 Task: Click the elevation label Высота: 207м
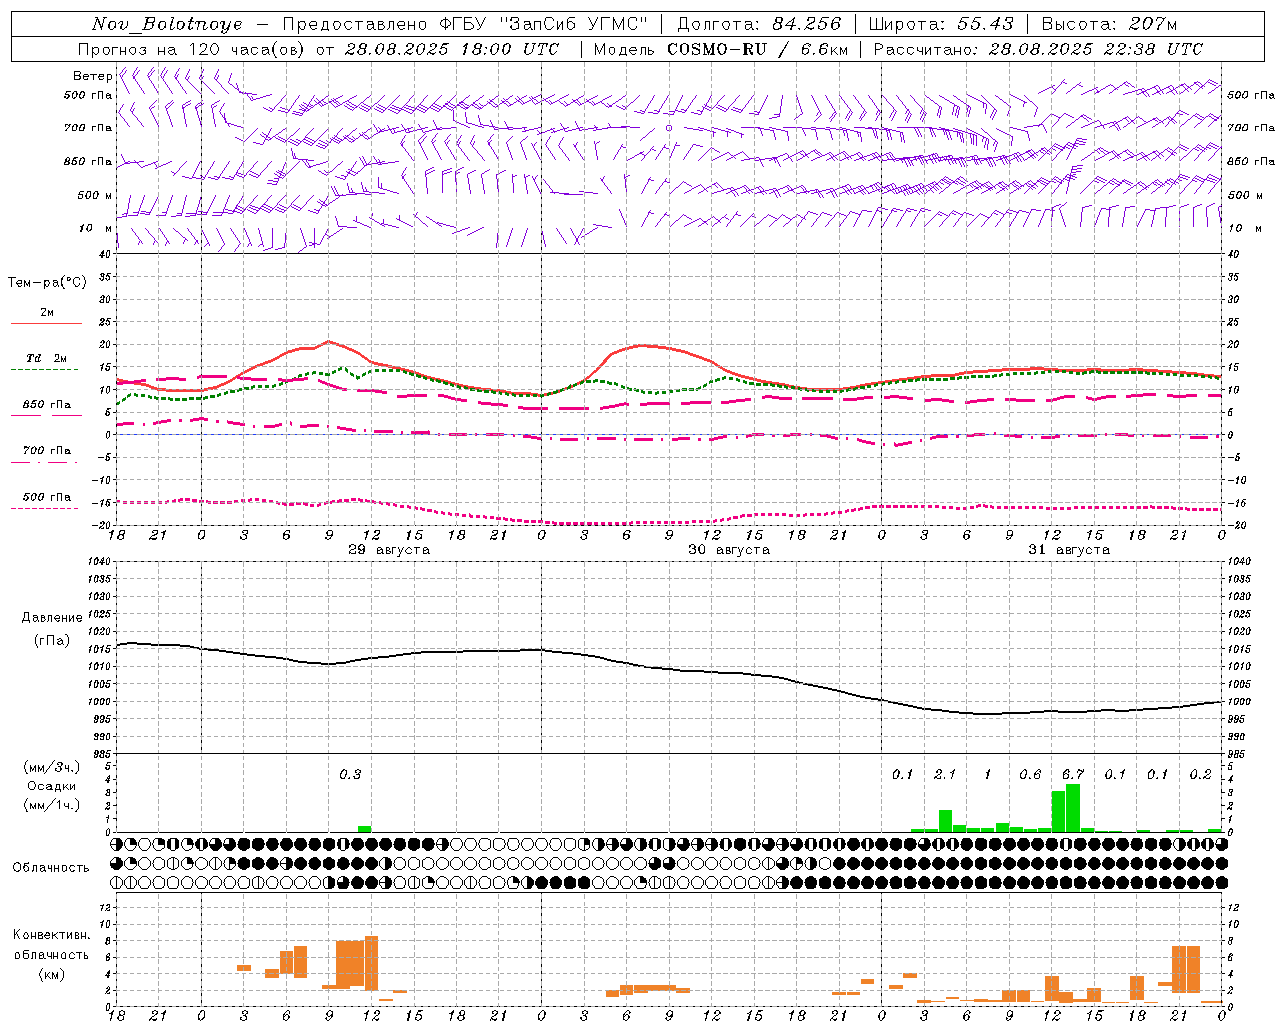(1109, 24)
